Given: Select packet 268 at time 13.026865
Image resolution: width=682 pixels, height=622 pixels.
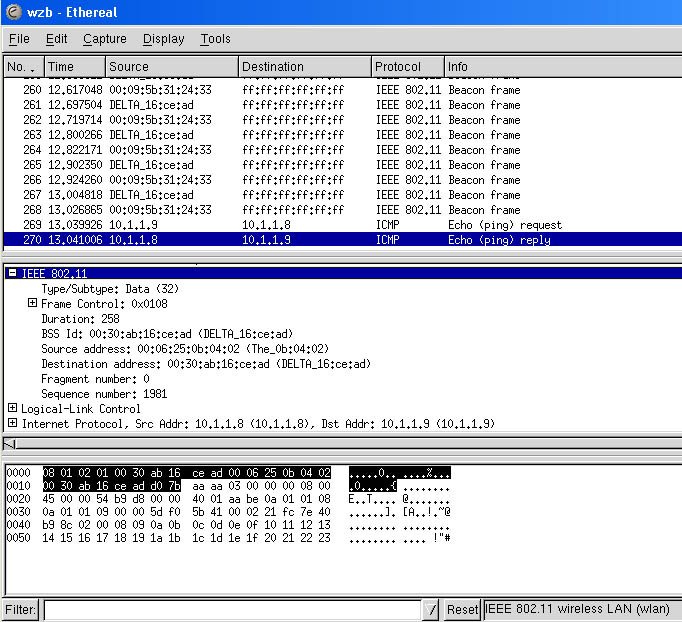Looking at the screenshot, I should point(343,210).
